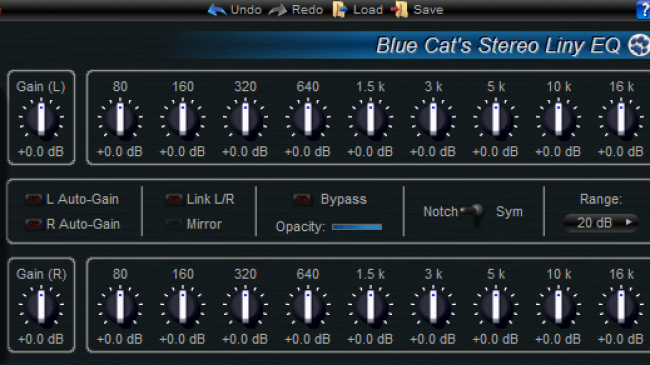
Task: Click the left channel 320 Hz knob
Action: pos(245,119)
